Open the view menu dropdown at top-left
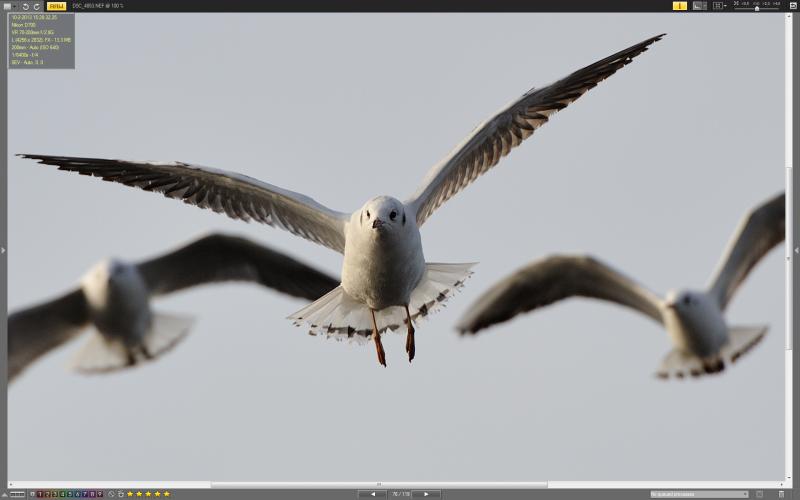This screenshot has height=500, width=800. 9,6
